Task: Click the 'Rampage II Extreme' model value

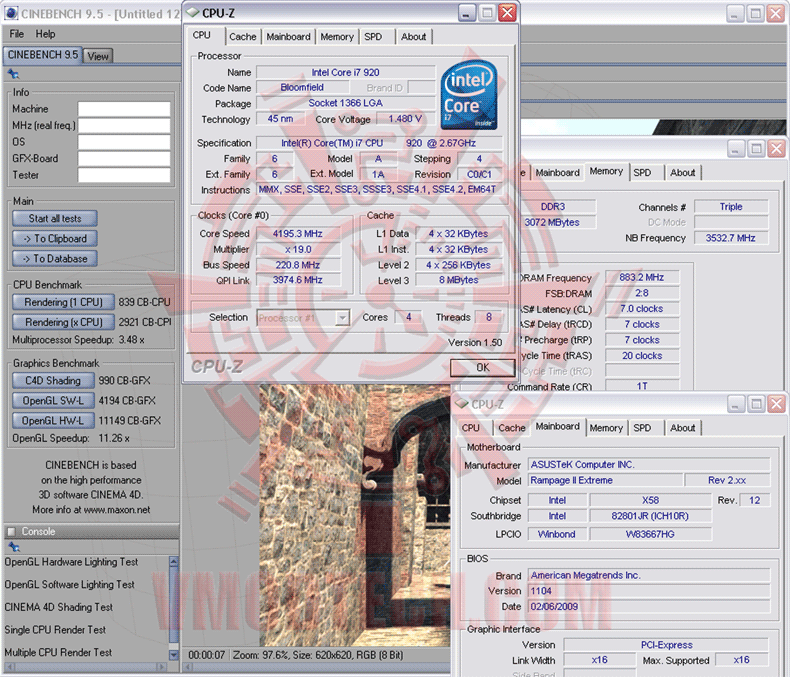Action: [605, 480]
